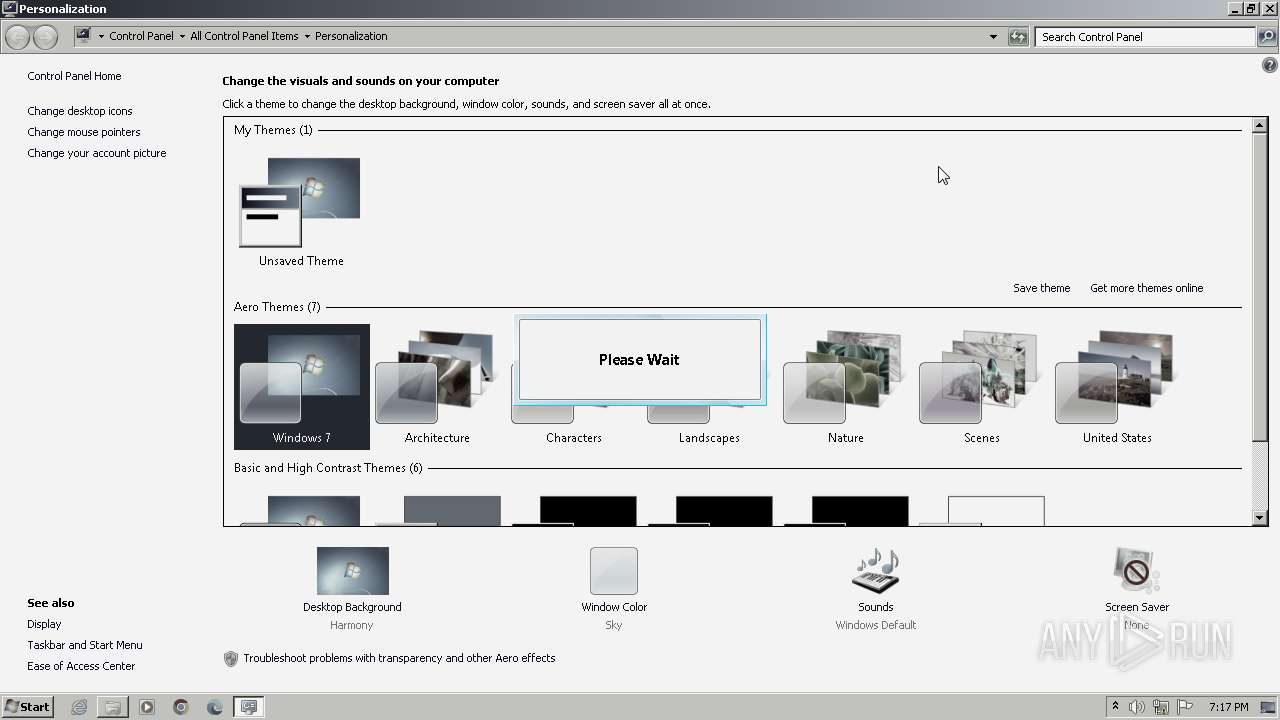Expand the address bar history dropdown
The image size is (1280, 720).
pos(993,37)
